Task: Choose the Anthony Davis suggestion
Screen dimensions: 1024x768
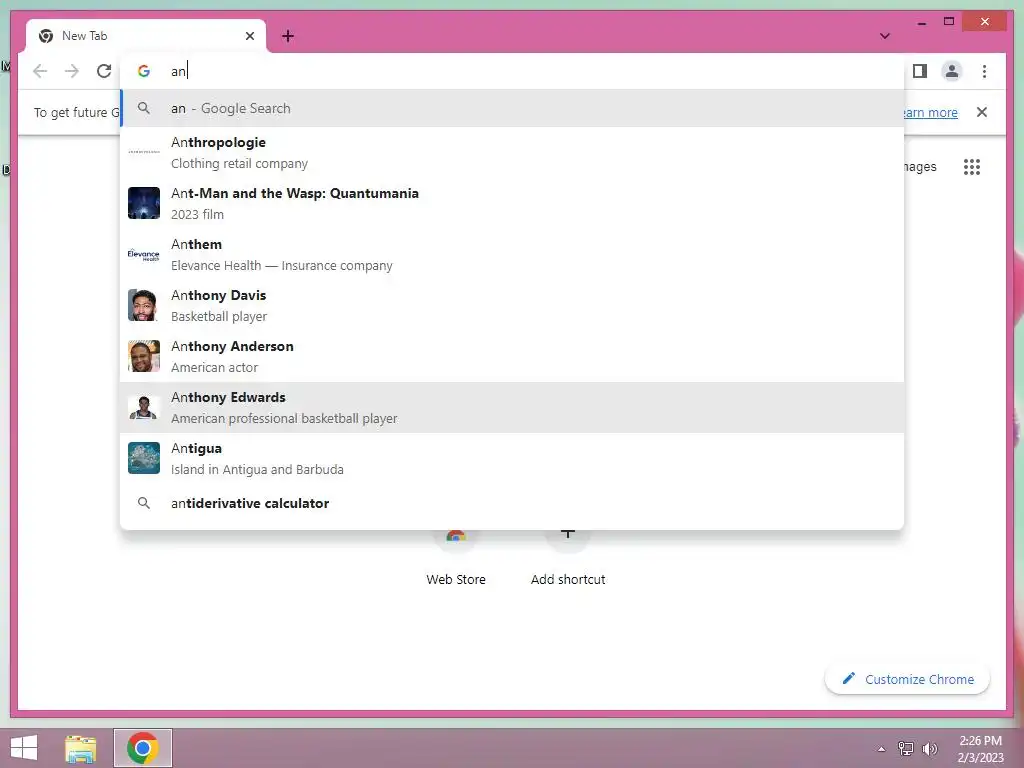Action: pos(512,305)
